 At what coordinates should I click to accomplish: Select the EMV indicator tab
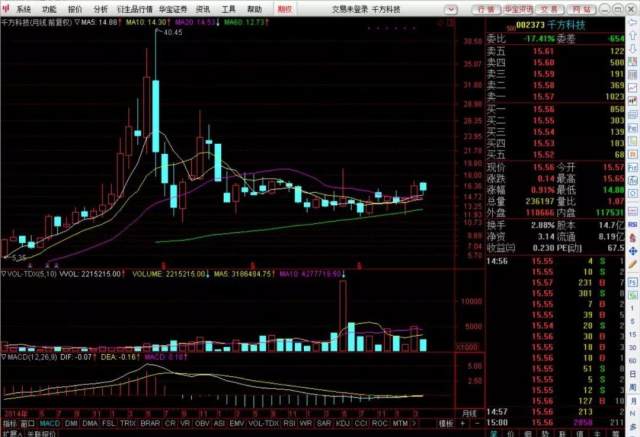pyautogui.click(x=237, y=424)
